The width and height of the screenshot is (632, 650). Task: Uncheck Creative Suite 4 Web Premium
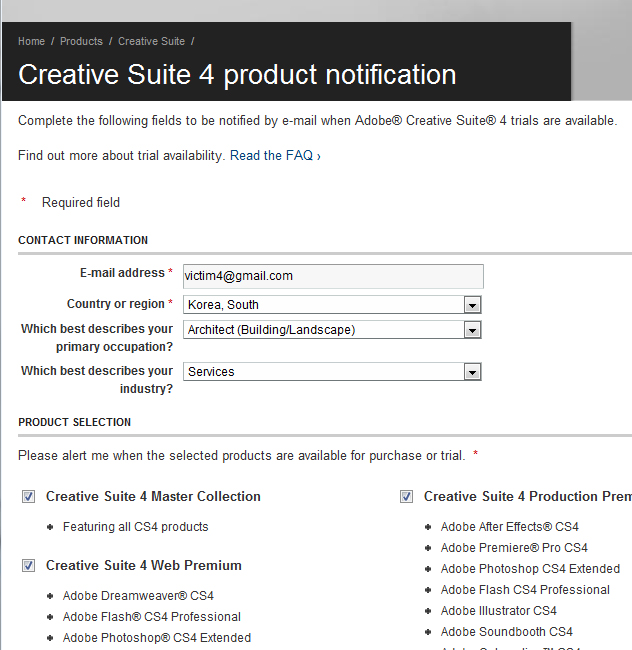point(29,565)
